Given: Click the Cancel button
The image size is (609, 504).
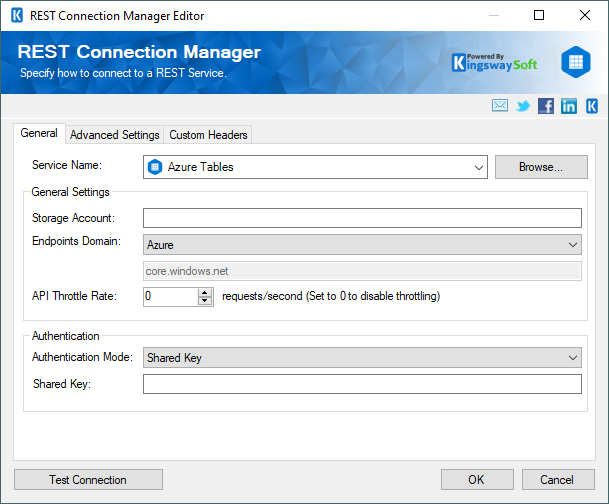Looking at the screenshot, I should tap(558, 480).
